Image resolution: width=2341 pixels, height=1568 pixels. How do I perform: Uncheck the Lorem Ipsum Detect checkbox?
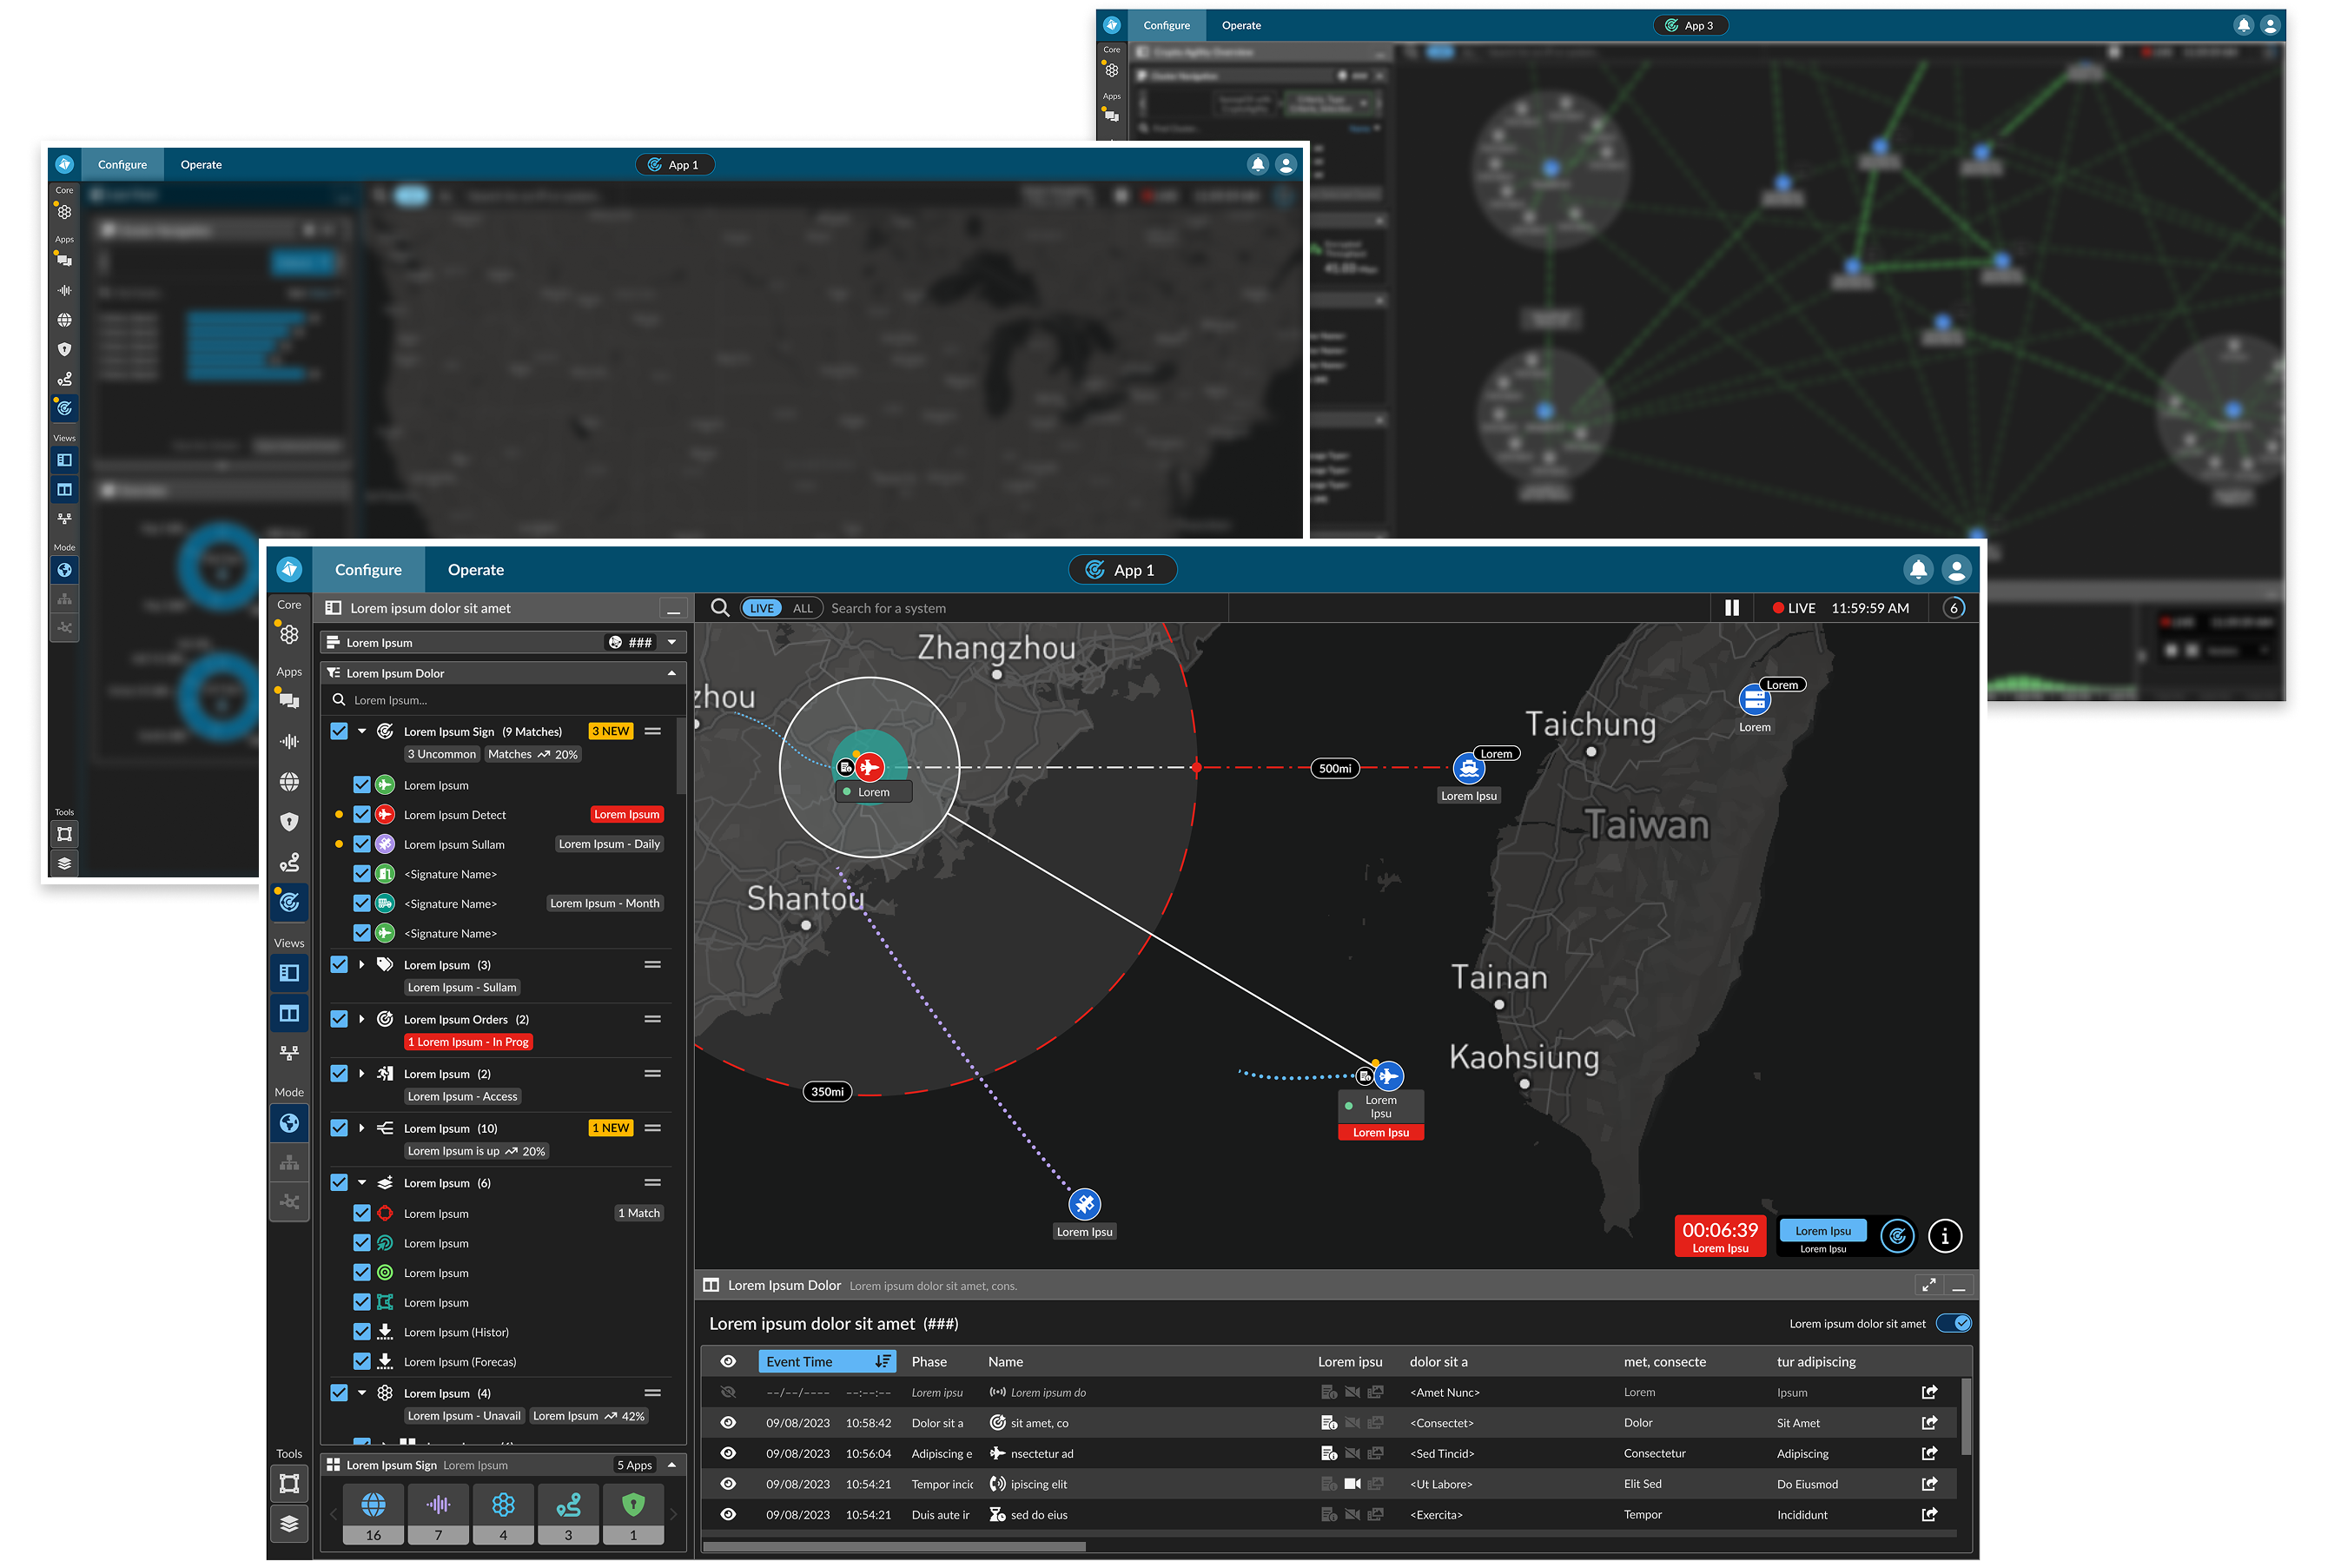(x=362, y=815)
